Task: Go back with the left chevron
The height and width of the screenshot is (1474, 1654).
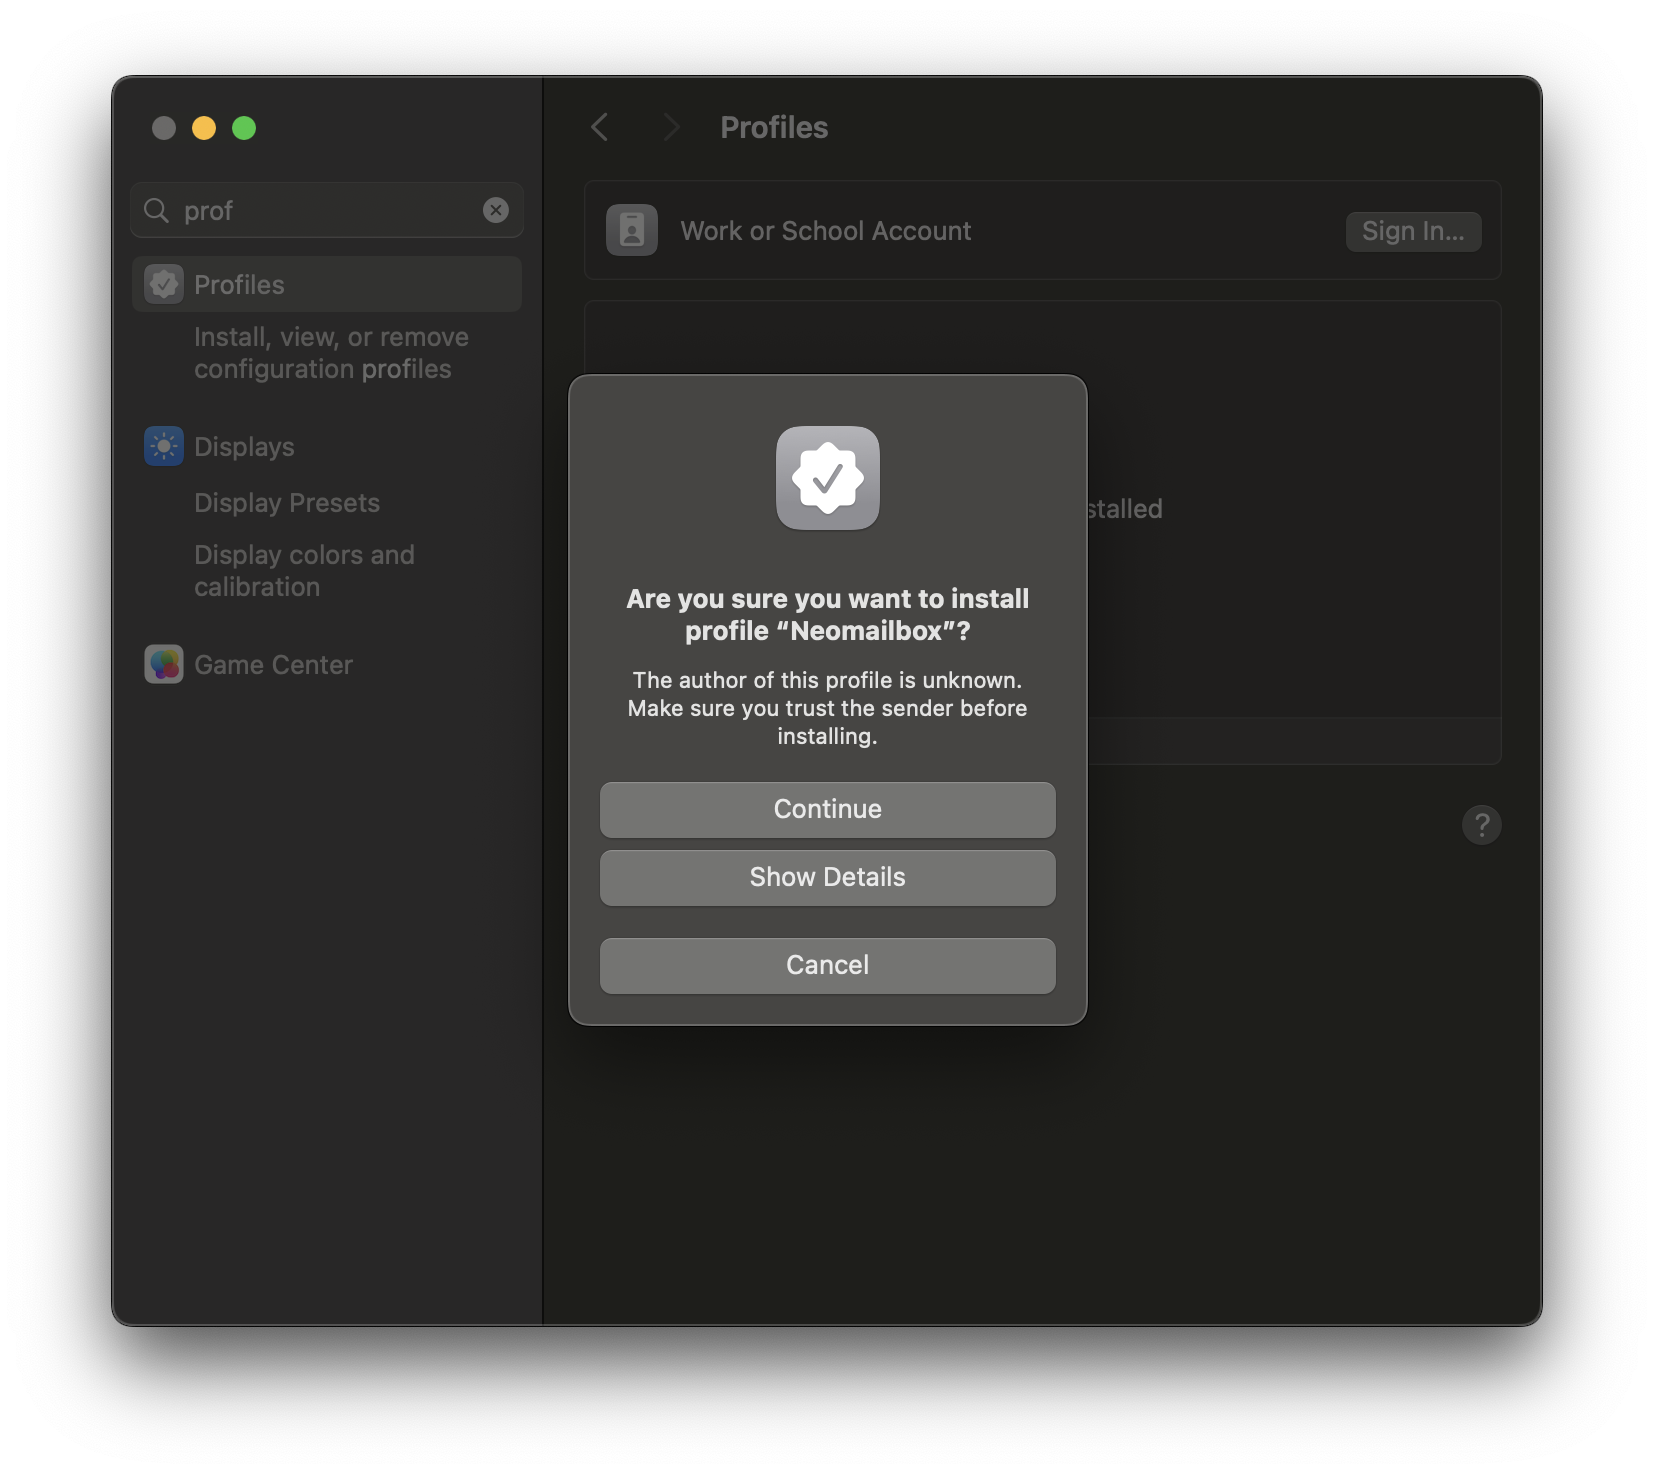Action: tap(600, 127)
